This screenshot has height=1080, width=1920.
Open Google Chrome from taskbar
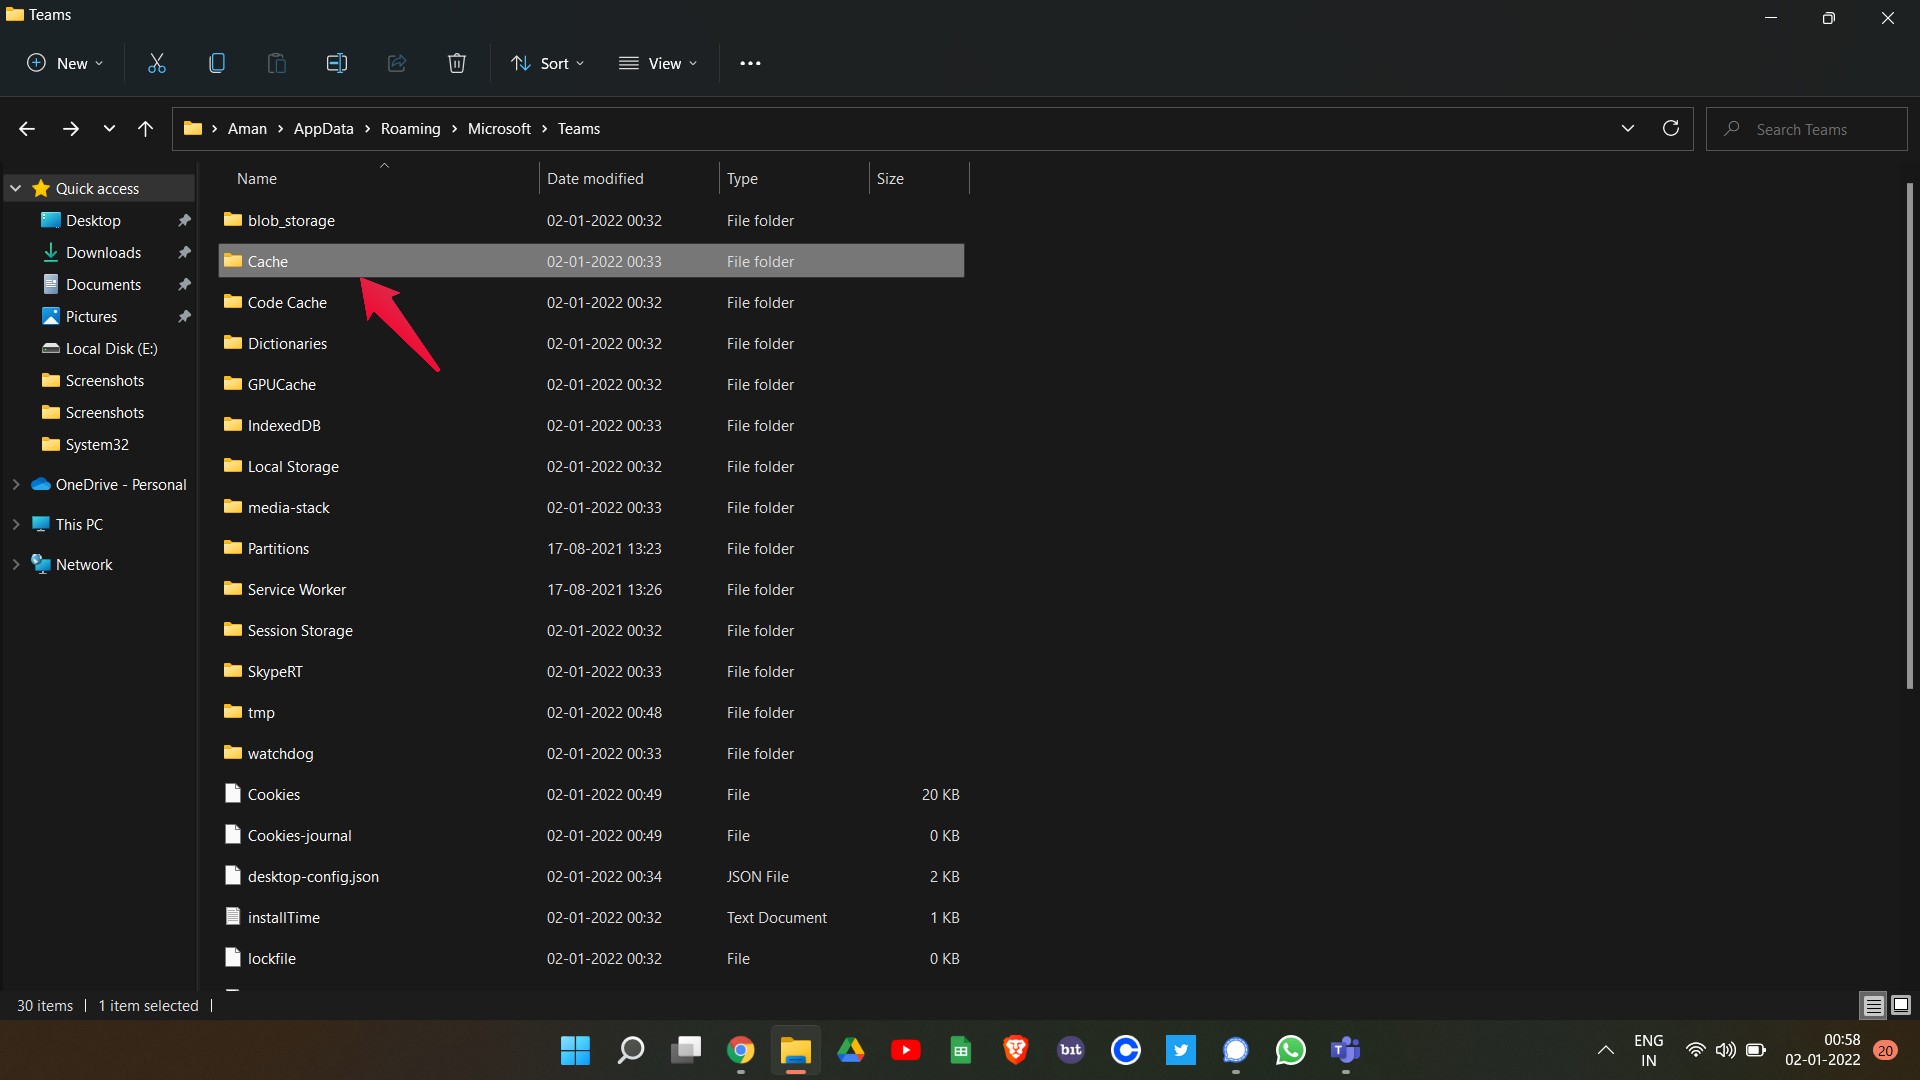[741, 1050]
